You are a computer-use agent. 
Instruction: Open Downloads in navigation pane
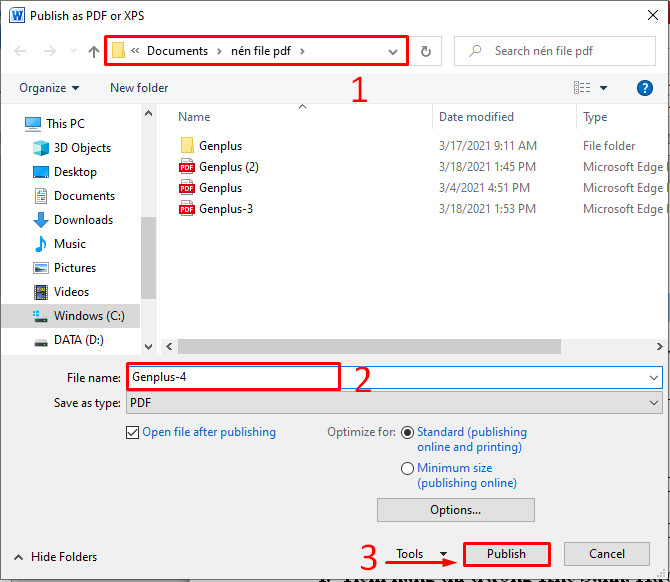[73, 220]
